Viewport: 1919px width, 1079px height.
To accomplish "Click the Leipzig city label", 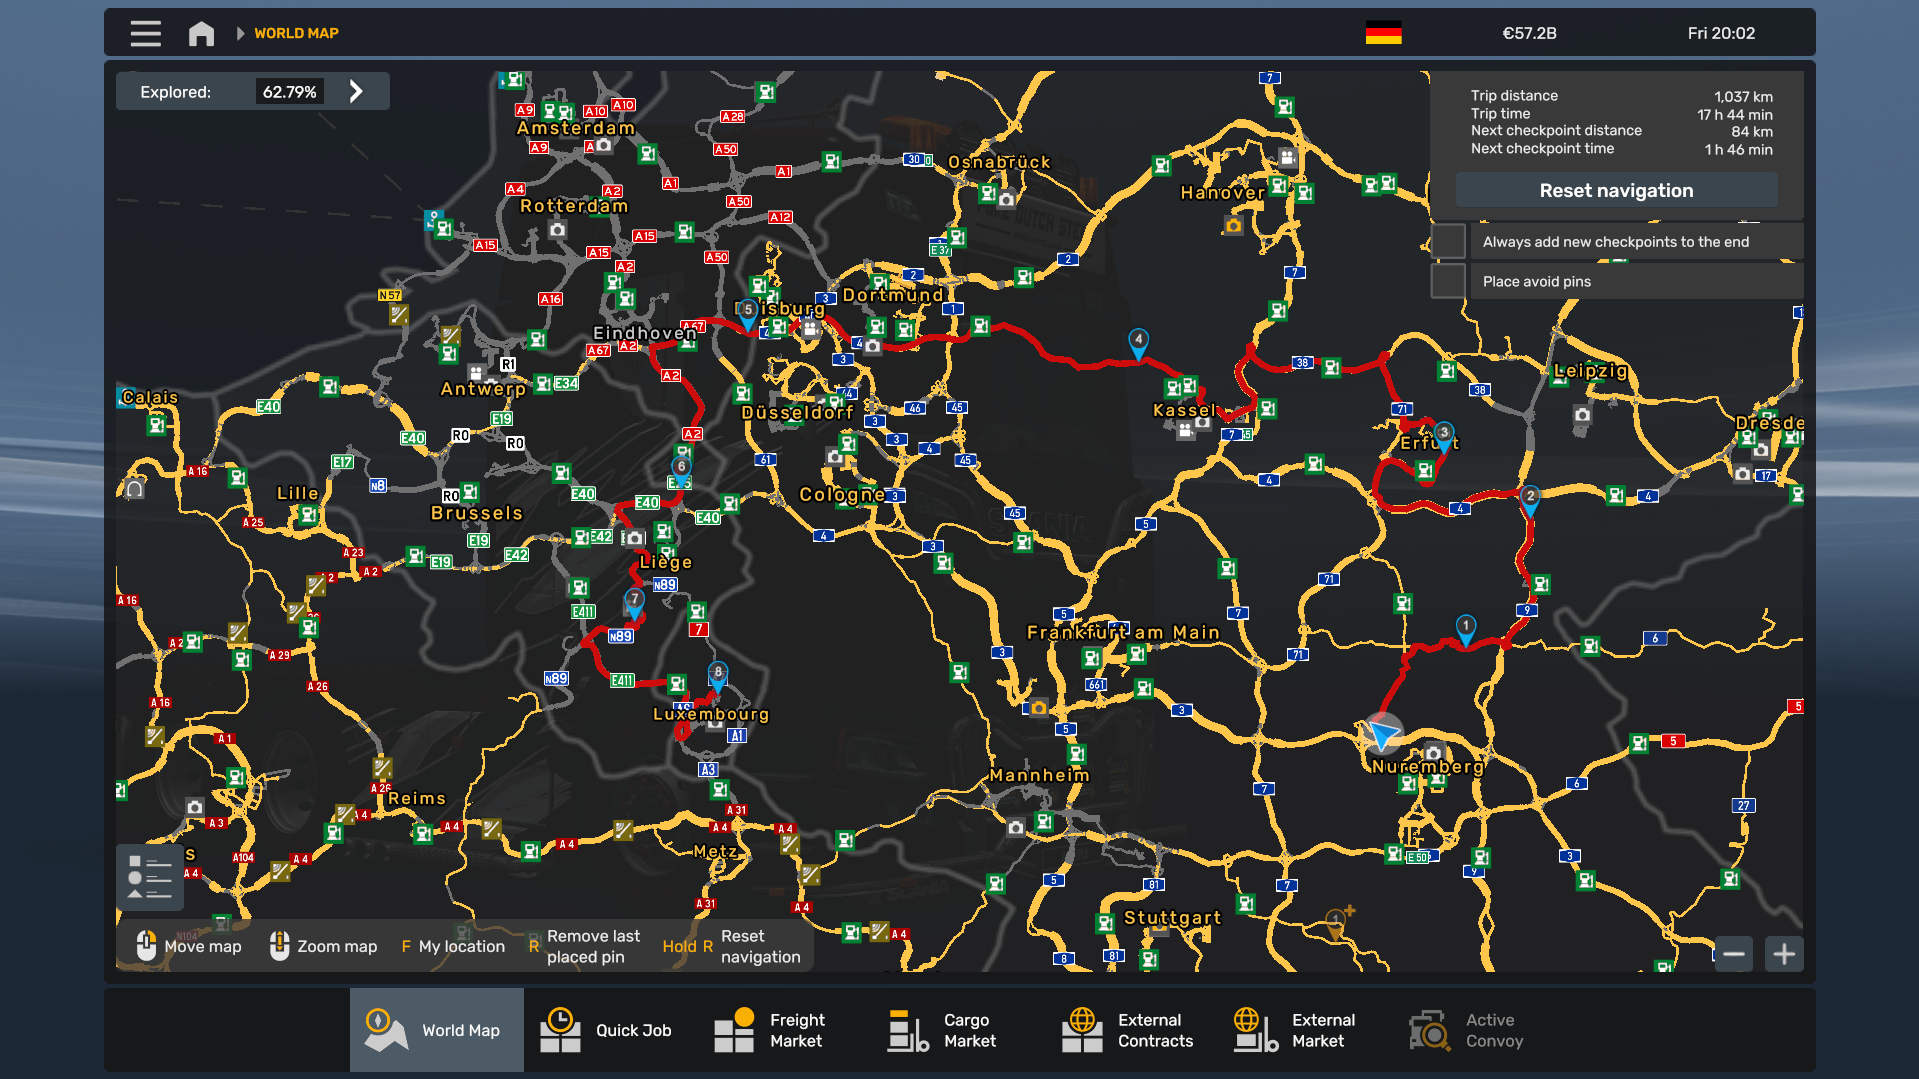I will coord(1590,371).
